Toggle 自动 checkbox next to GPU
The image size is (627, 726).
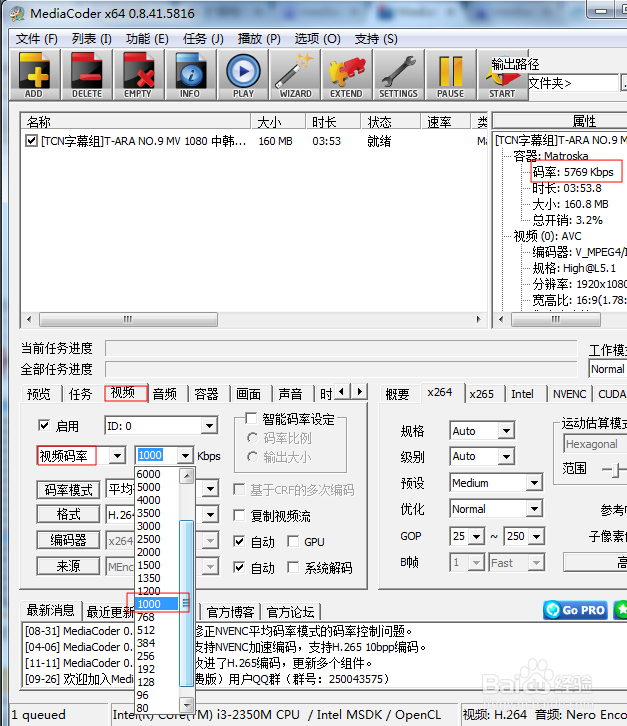(239, 541)
